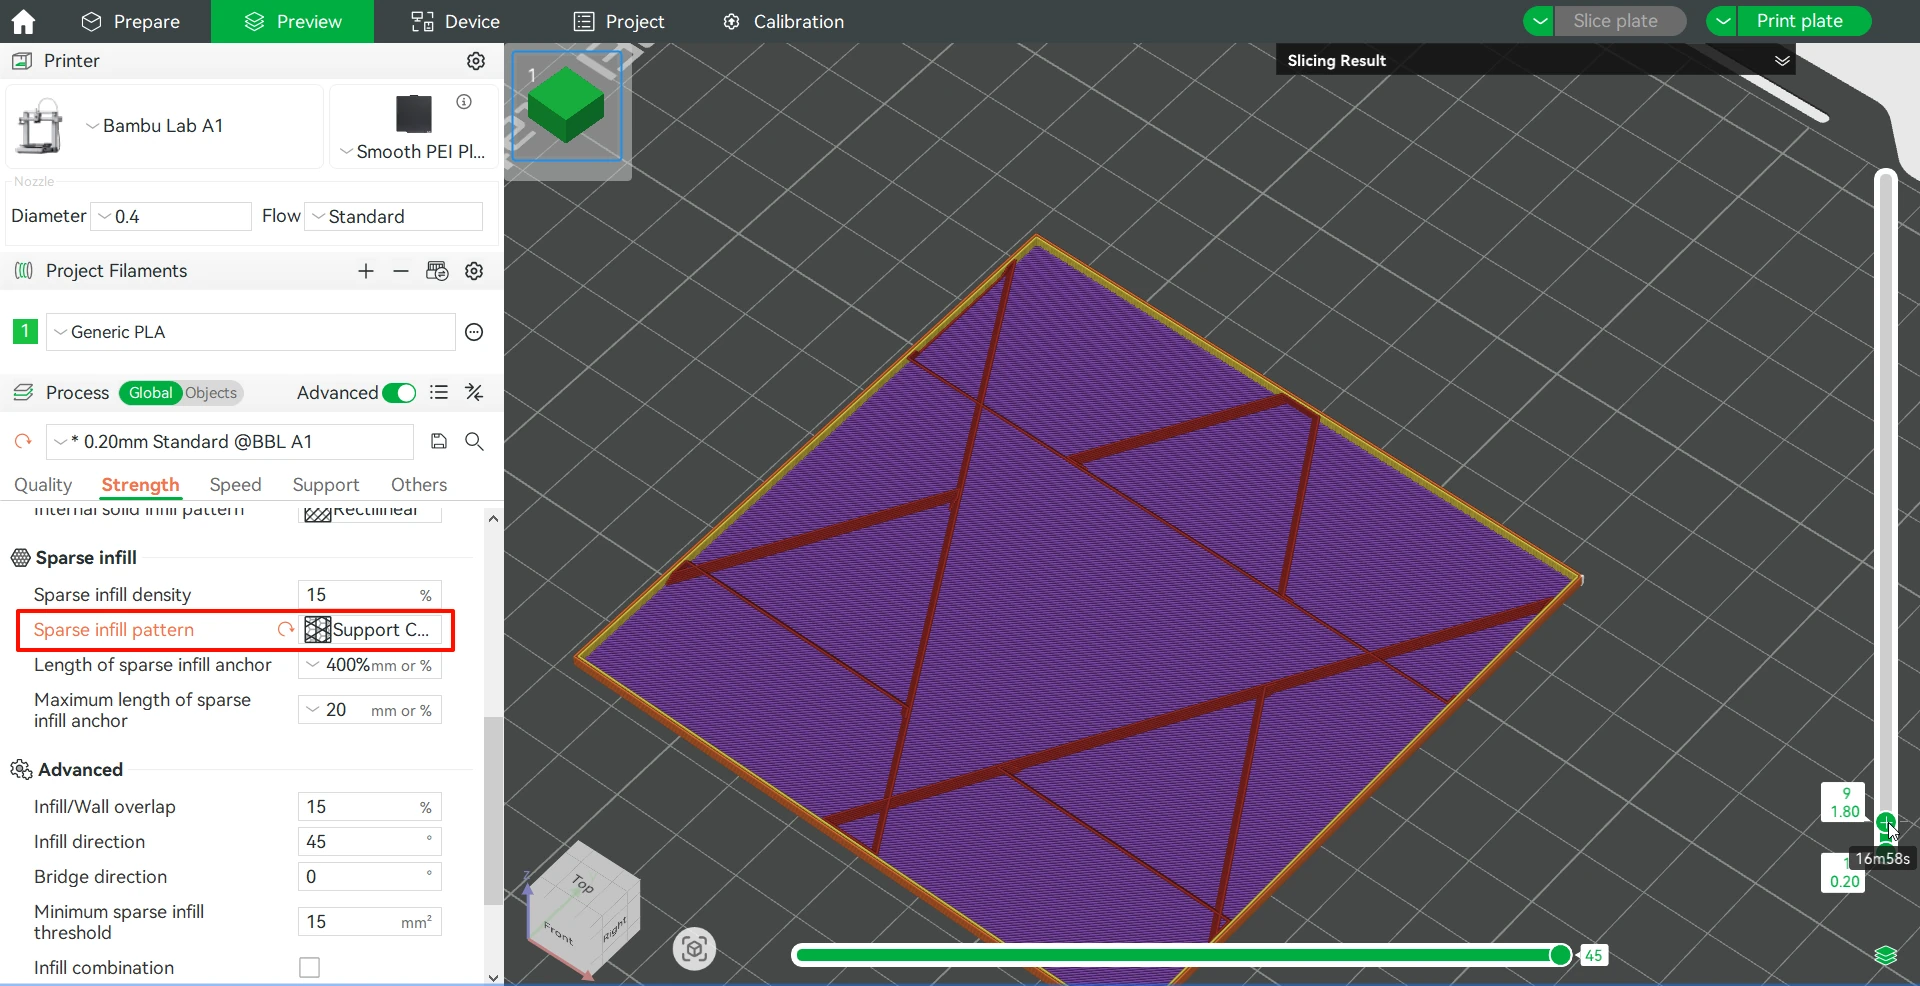The width and height of the screenshot is (1920, 986).
Task: Remove a project filament with minus icon
Action: click(x=401, y=271)
